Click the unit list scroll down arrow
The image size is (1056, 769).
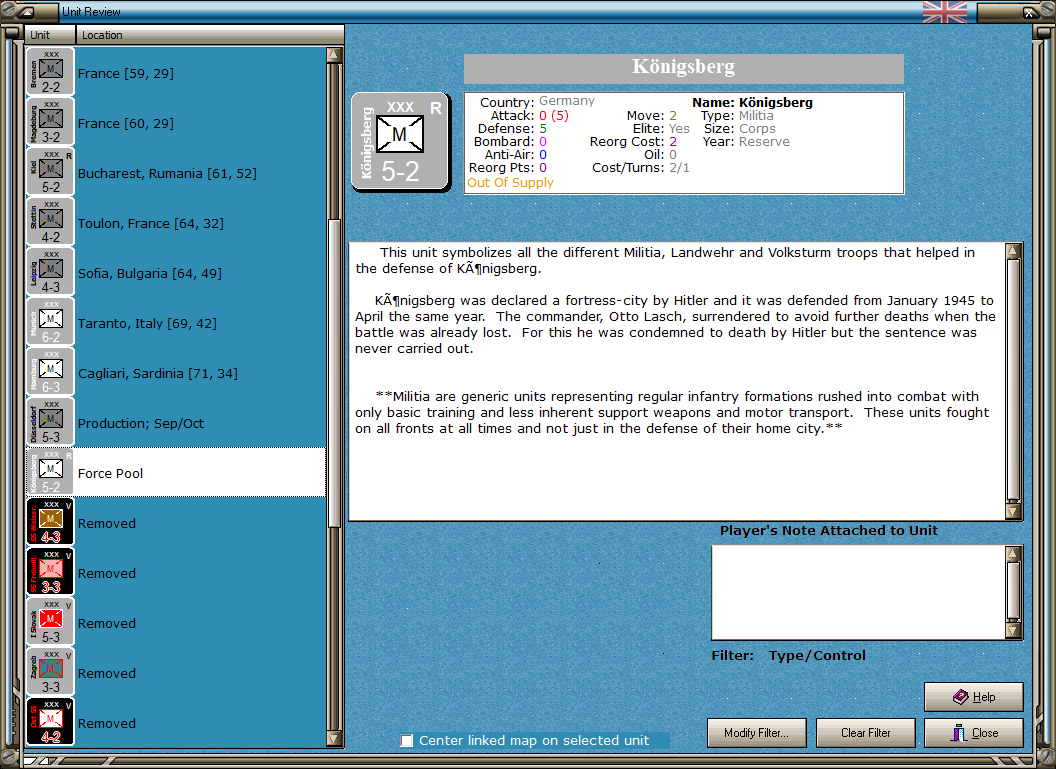334,738
